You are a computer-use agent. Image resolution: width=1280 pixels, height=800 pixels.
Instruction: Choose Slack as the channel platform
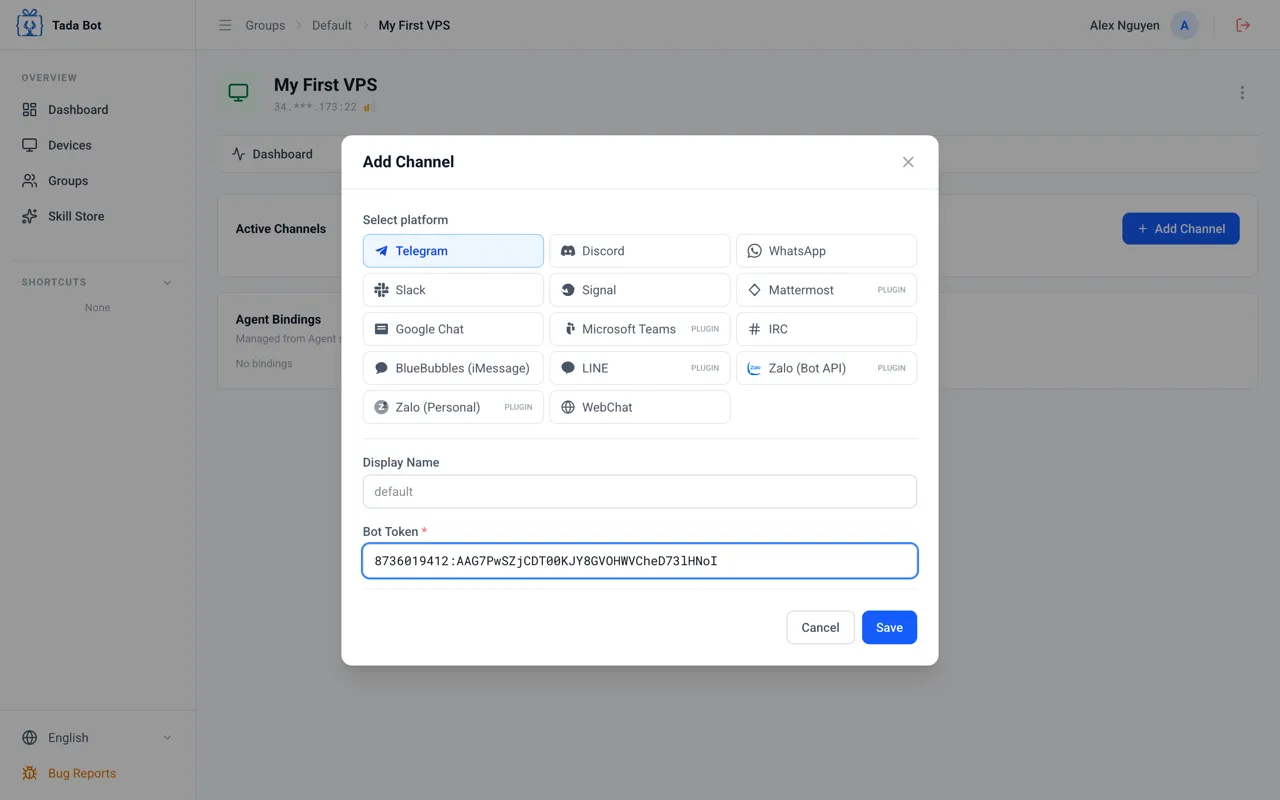[453, 290]
